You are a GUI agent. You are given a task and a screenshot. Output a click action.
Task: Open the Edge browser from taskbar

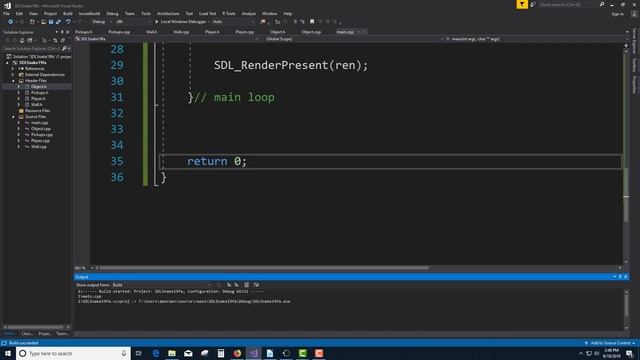pyautogui.click(x=156, y=353)
